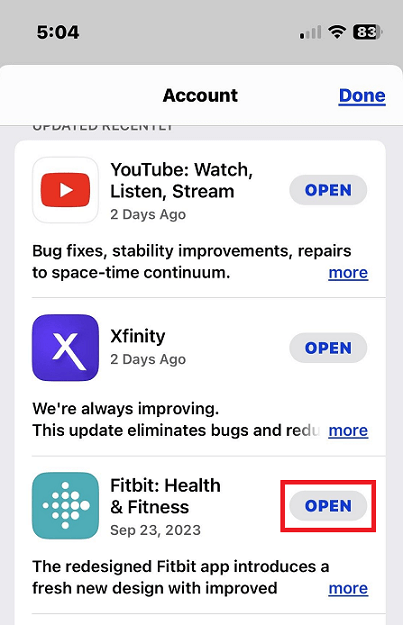Tap the YouTube app icon

[x=65, y=190]
